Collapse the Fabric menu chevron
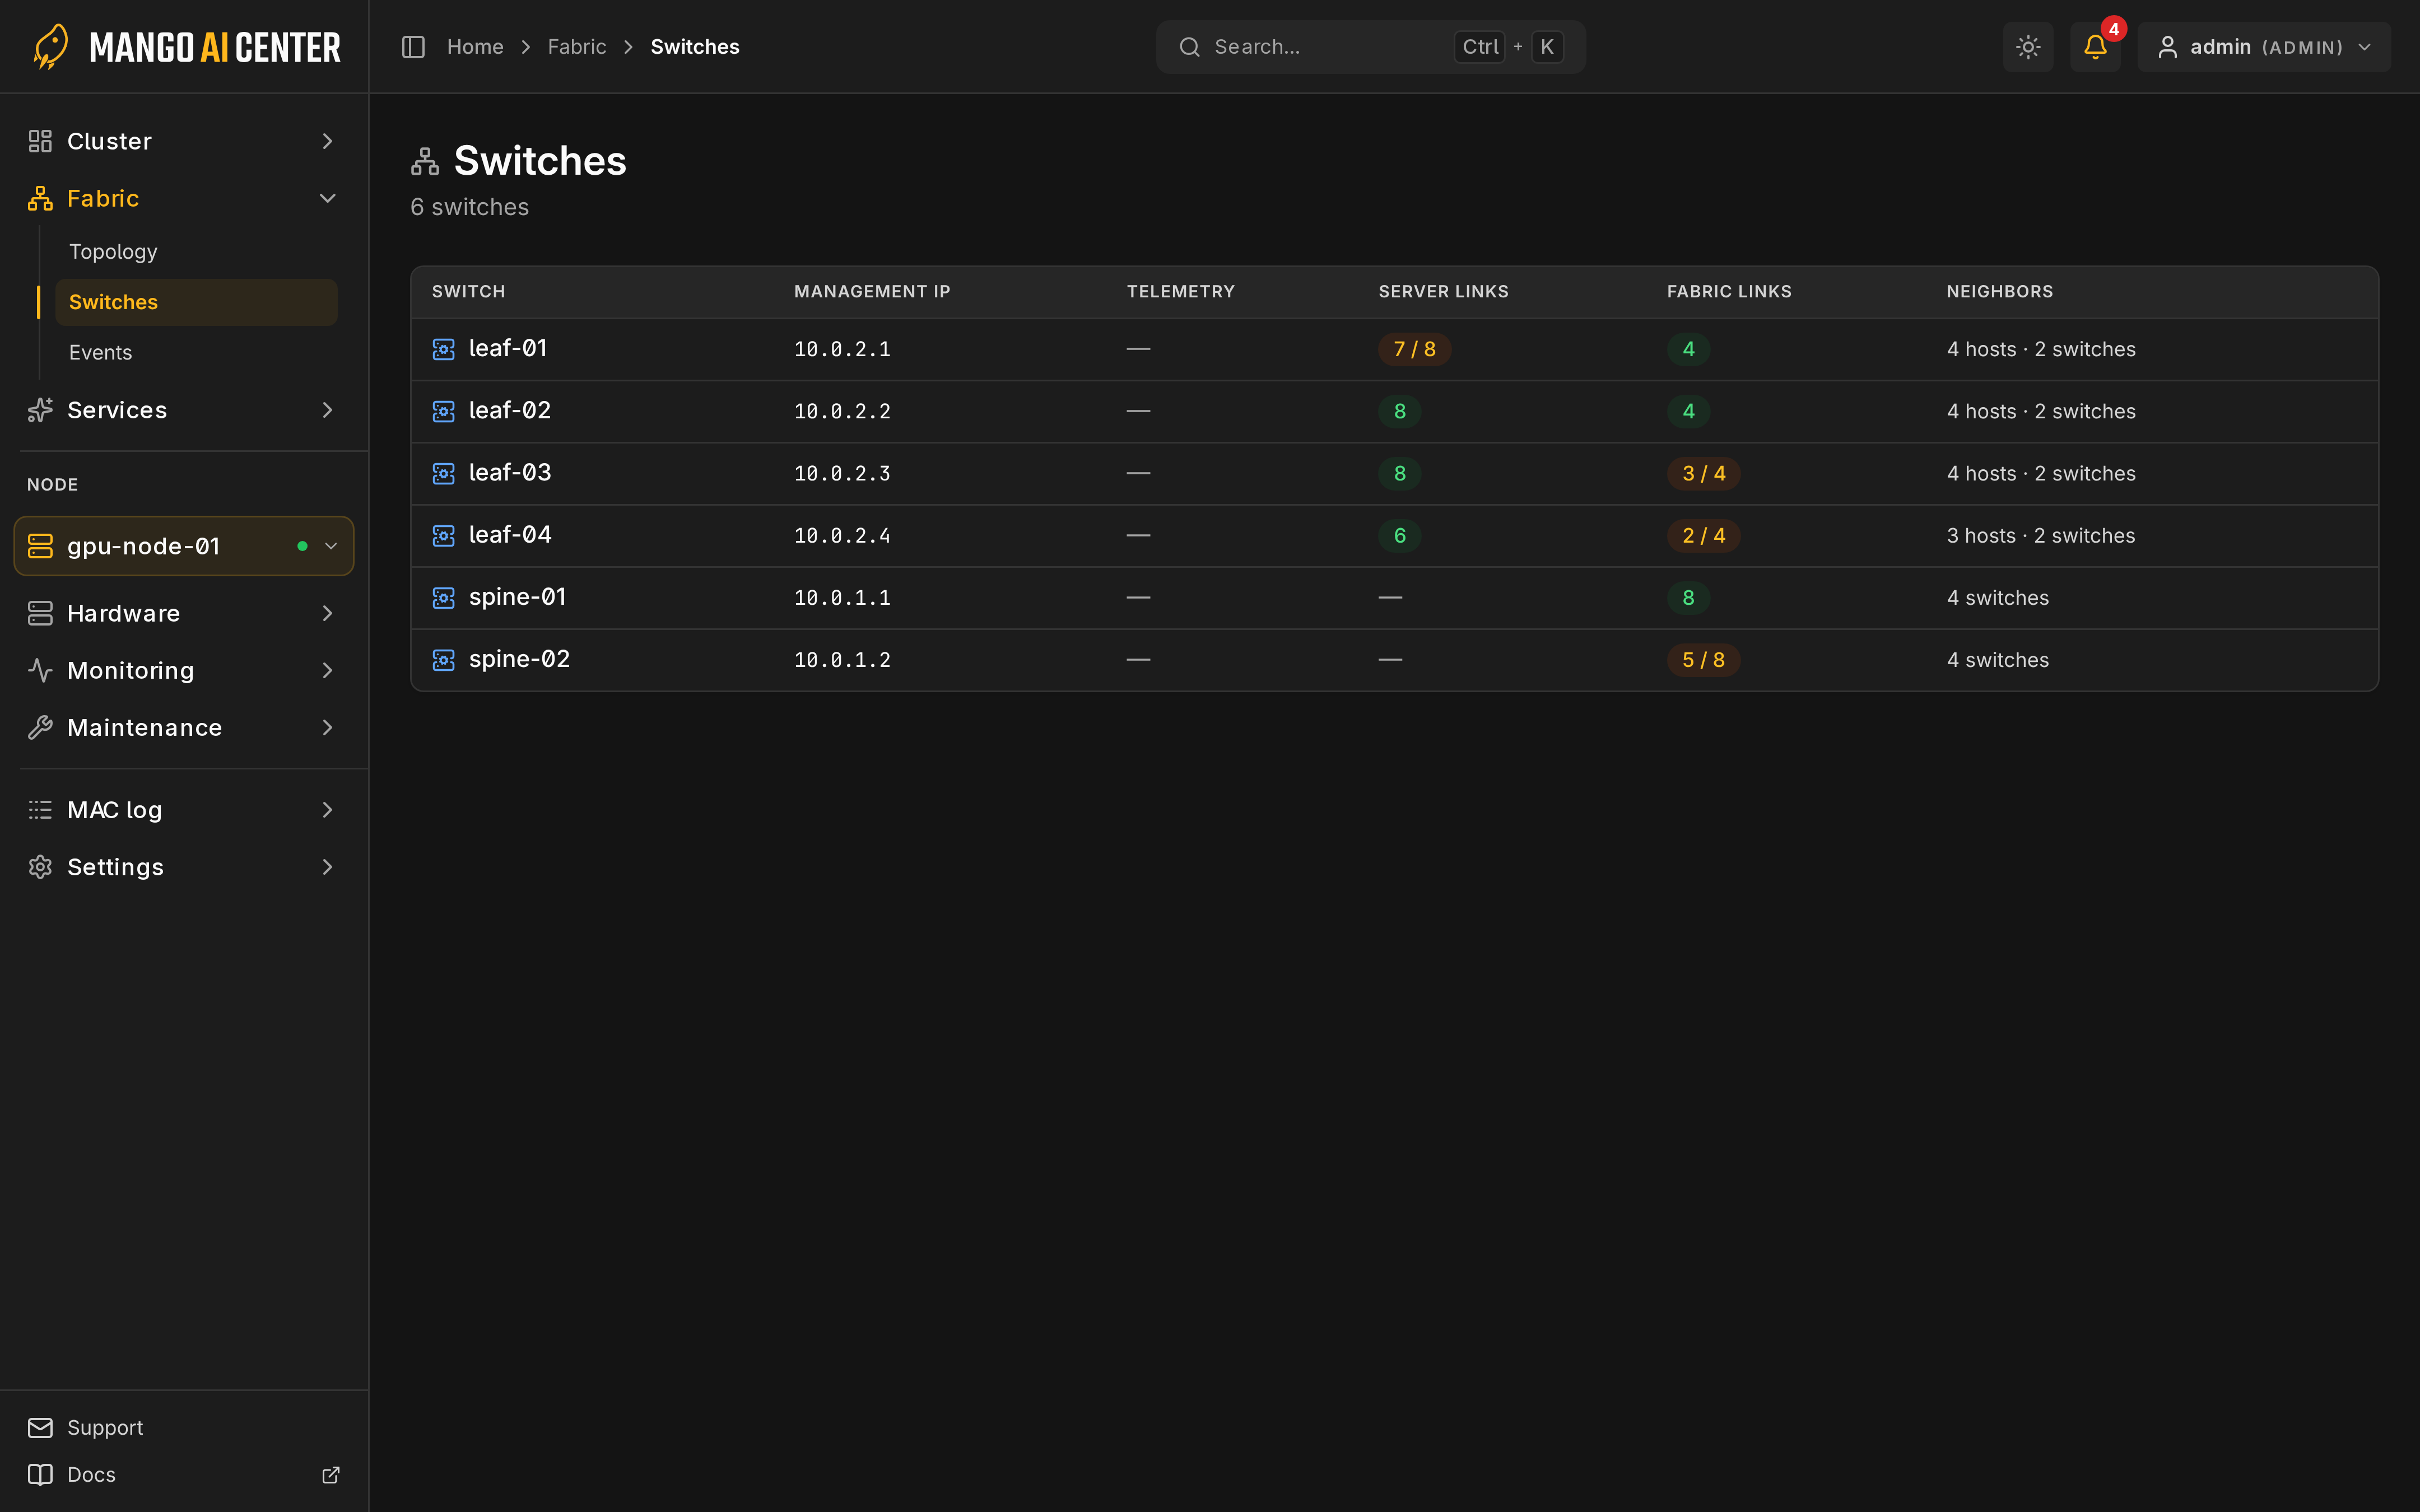 pos(327,198)
